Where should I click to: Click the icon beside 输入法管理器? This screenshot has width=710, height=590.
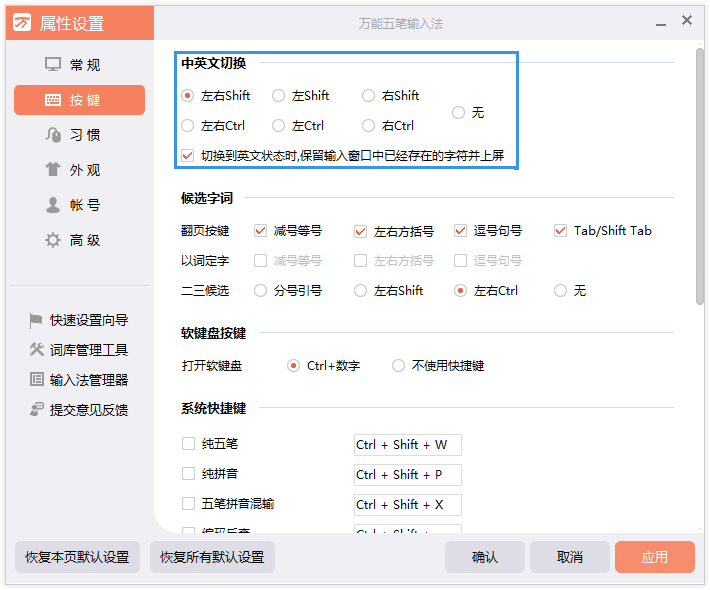coord(36,380)
